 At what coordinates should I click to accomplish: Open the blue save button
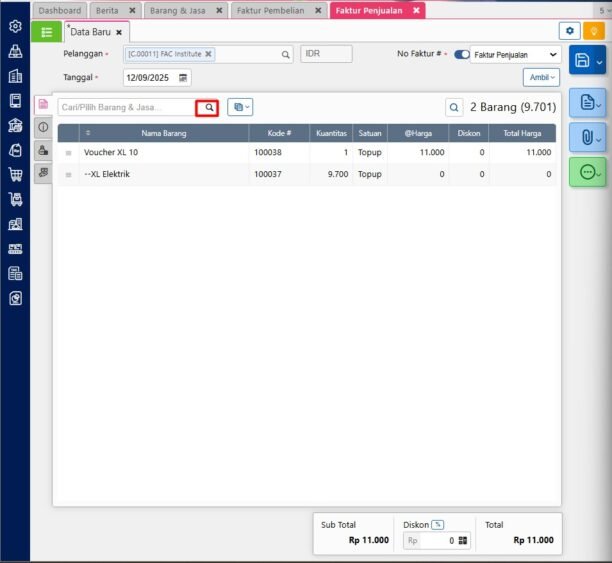pos(587,62)
